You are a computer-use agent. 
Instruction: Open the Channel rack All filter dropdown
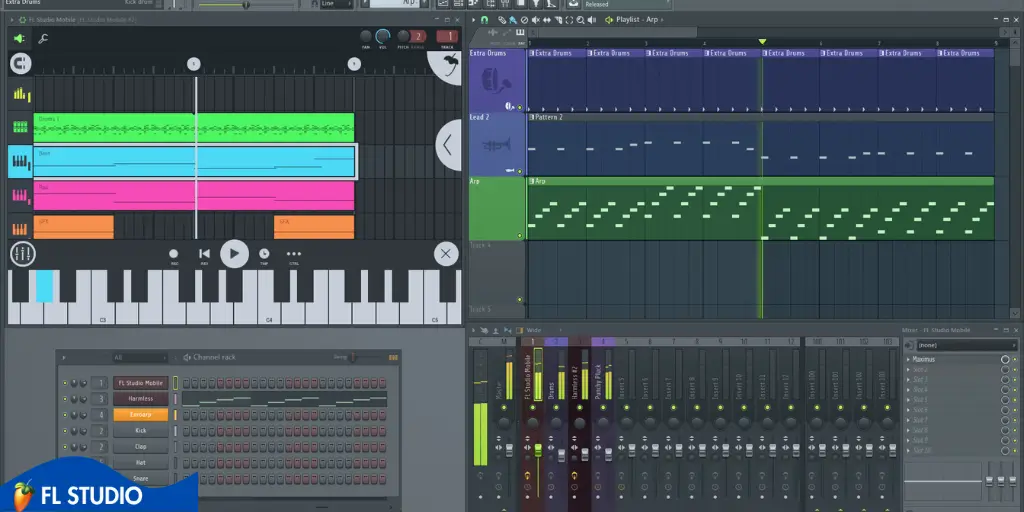(140, 357)
